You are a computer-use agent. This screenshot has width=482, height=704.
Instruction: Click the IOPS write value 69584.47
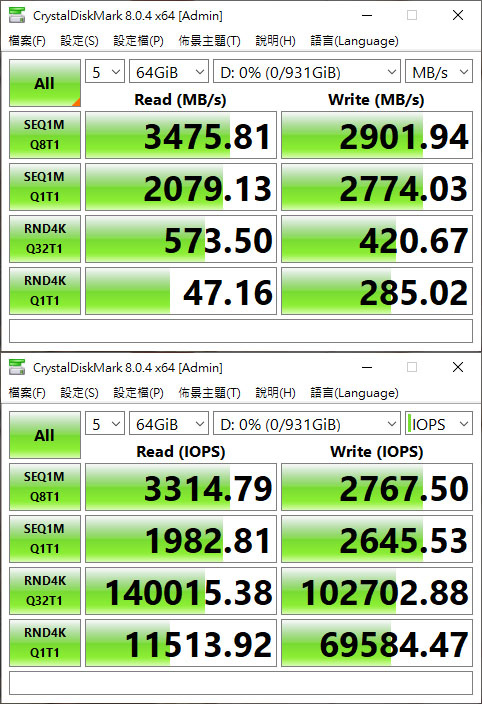click(x=377, y=643)
